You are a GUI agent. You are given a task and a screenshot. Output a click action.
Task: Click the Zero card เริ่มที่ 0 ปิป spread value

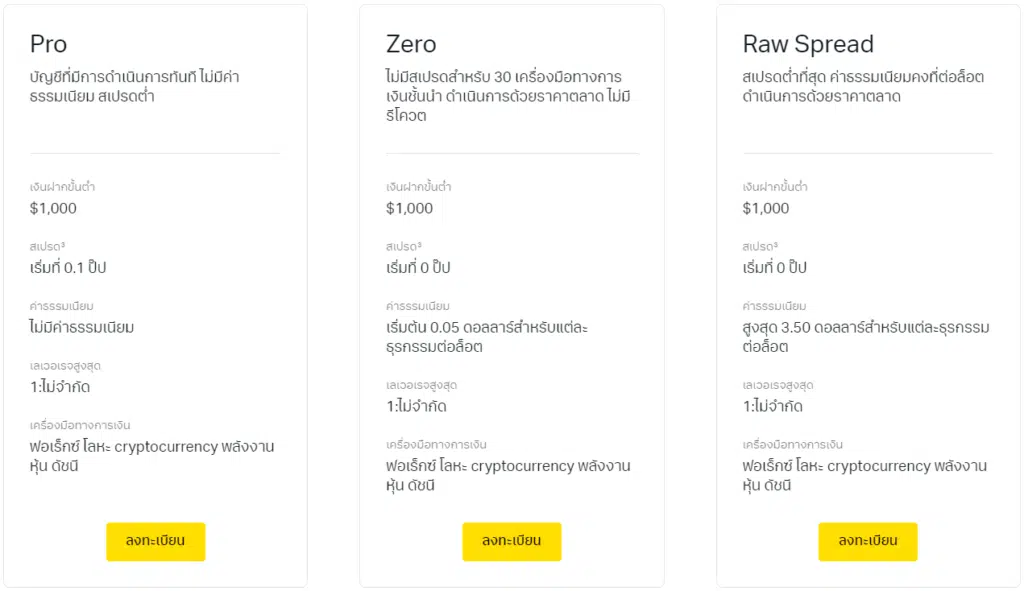(418, 267)
